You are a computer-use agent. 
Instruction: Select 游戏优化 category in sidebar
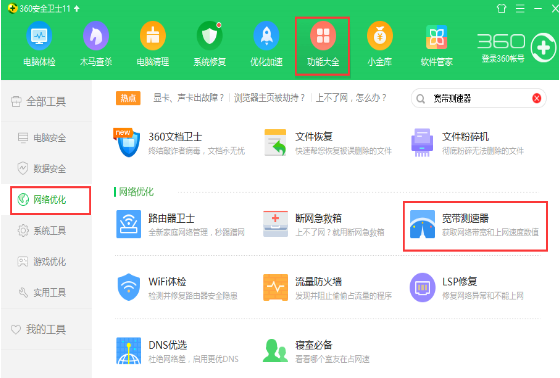pos(46,262)
